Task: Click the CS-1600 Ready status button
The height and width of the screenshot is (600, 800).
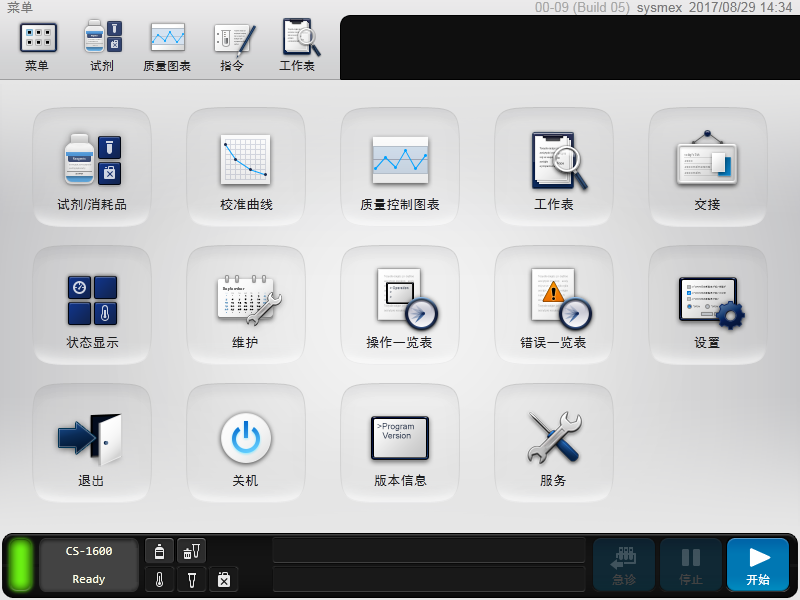Action: pos(89,565)
